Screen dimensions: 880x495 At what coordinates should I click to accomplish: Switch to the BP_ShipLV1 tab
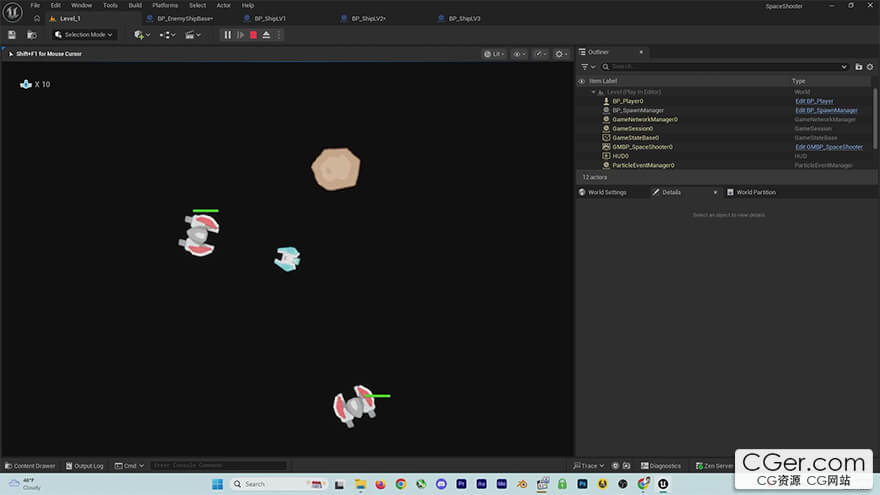point(268,18)
